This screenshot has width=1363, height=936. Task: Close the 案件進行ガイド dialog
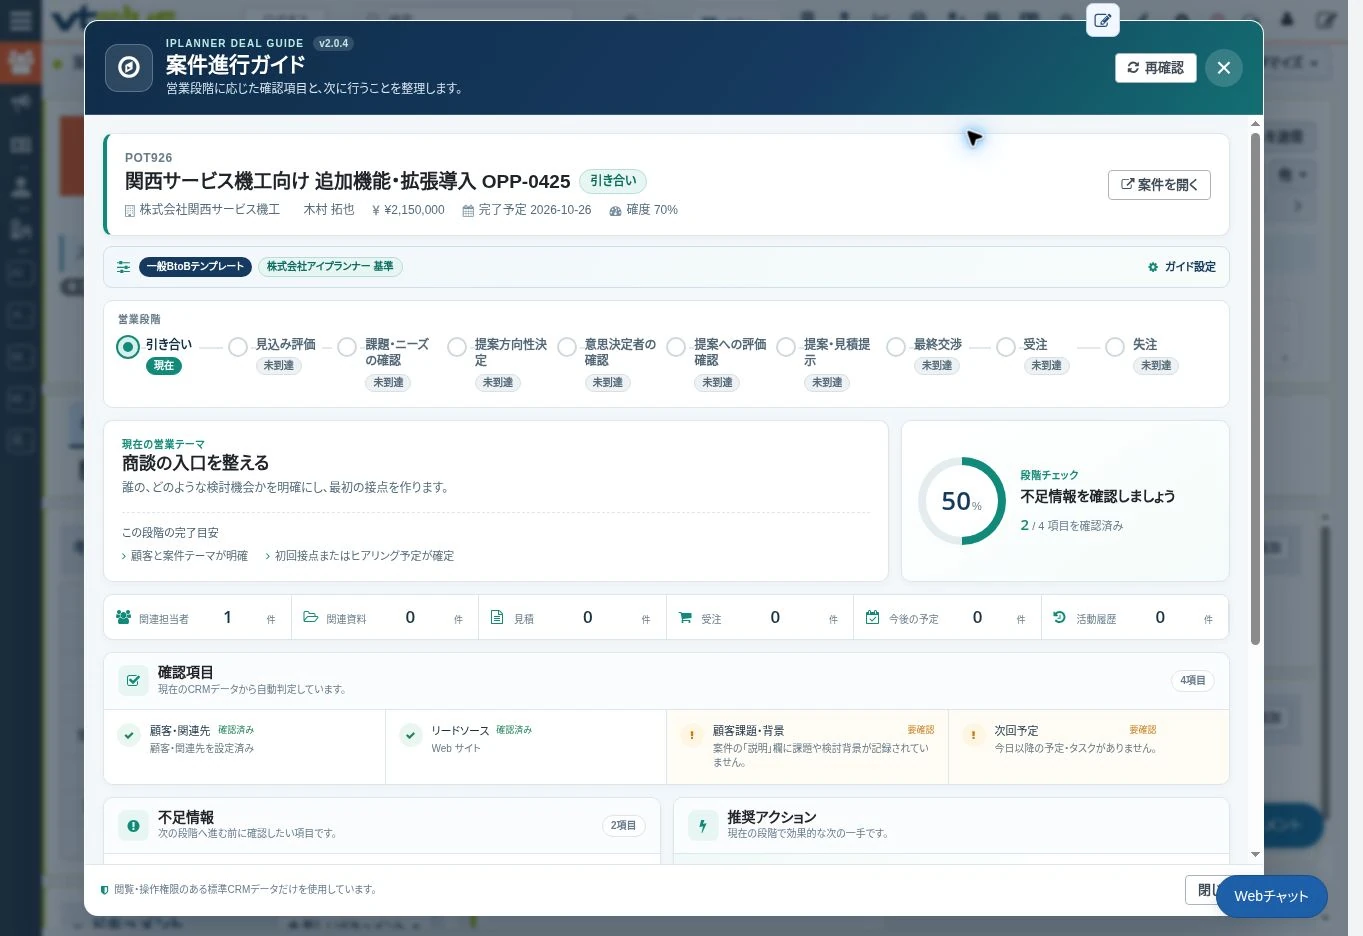pos(1224,68)
